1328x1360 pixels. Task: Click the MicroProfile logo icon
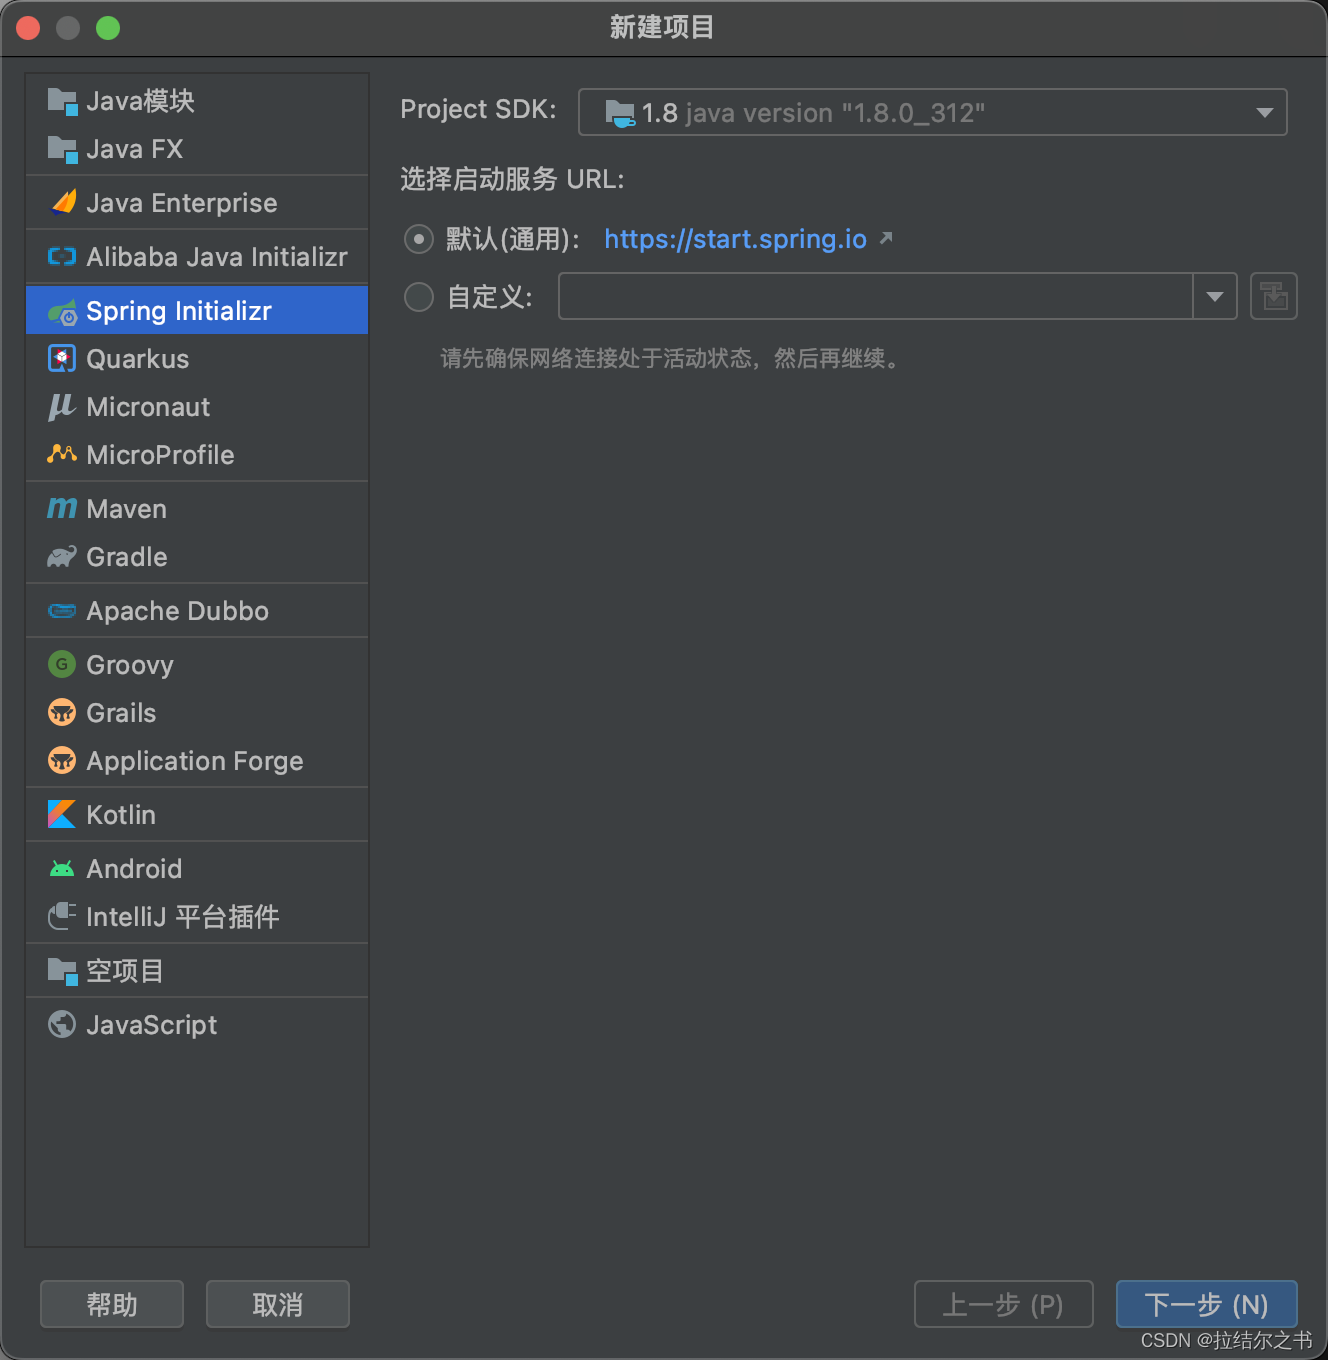62,454
